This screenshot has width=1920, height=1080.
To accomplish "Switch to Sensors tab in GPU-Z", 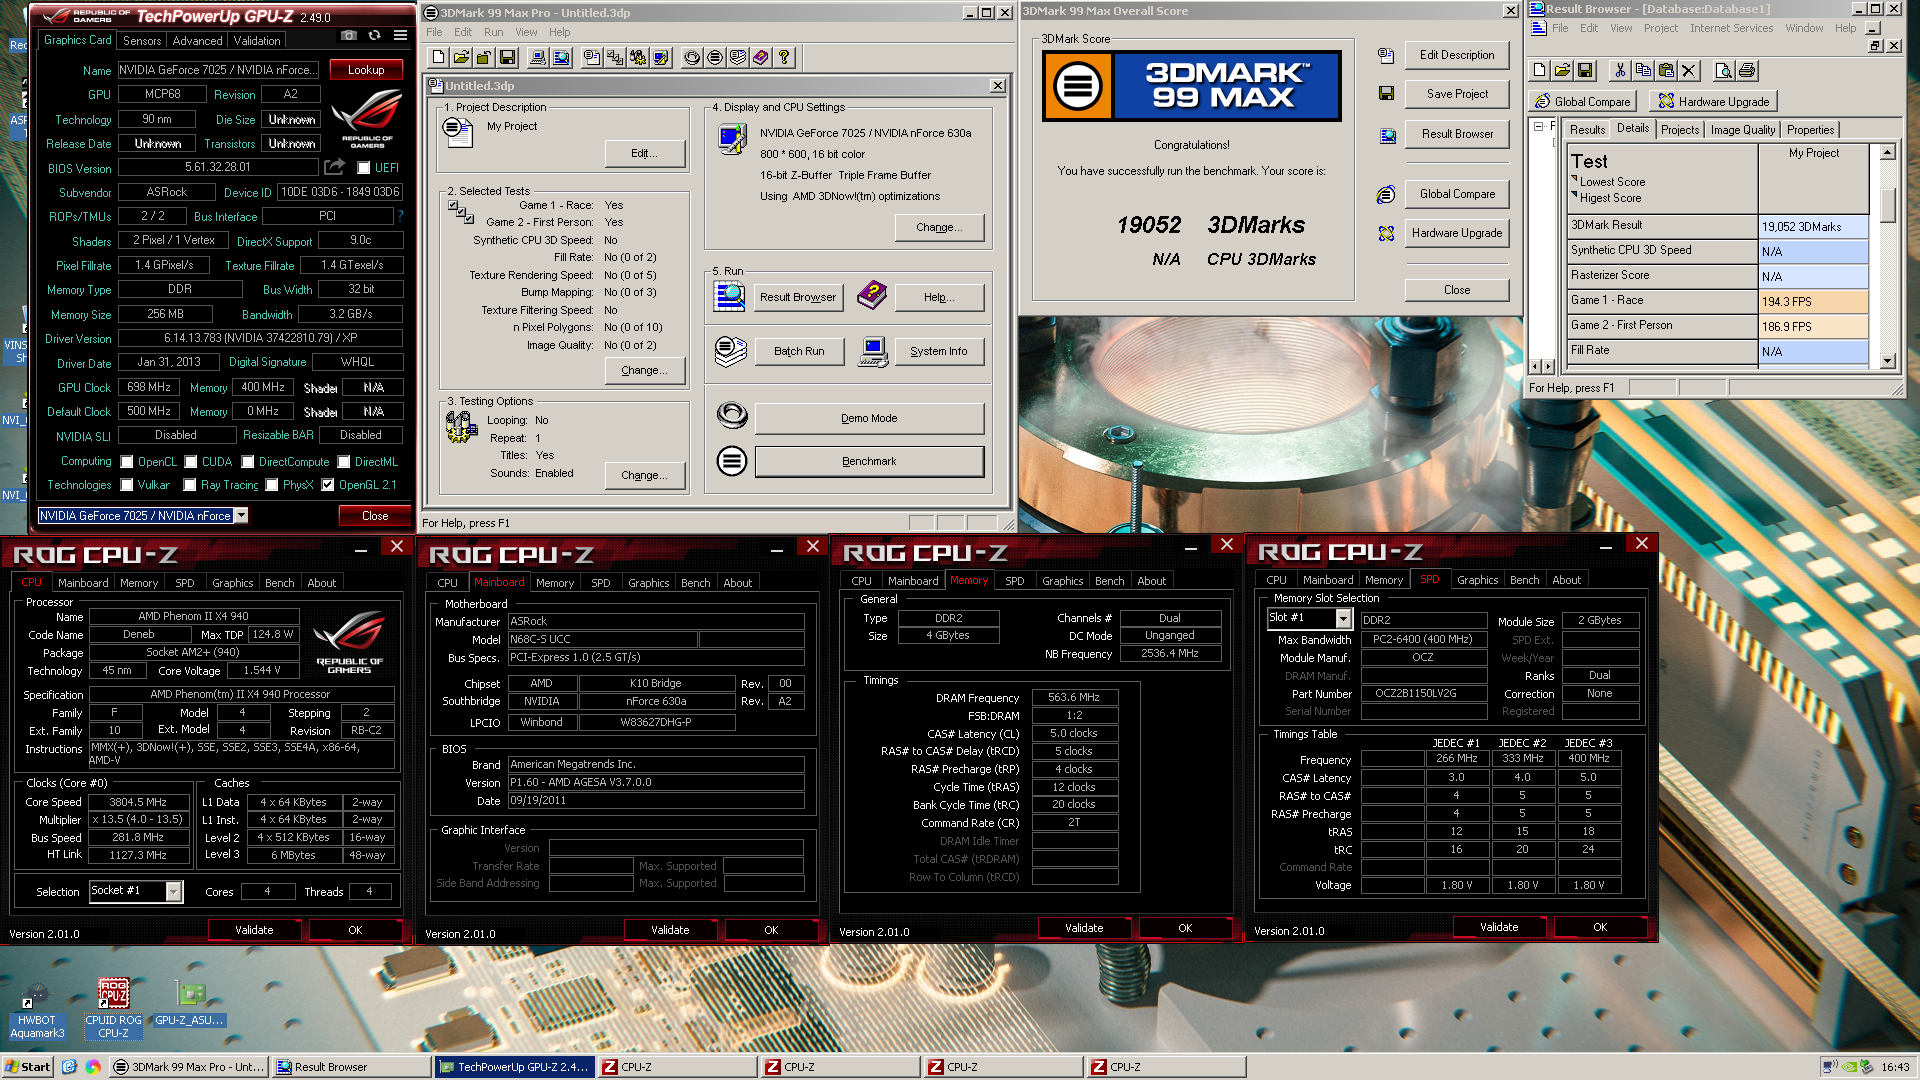I will click(x=141, y=41).
